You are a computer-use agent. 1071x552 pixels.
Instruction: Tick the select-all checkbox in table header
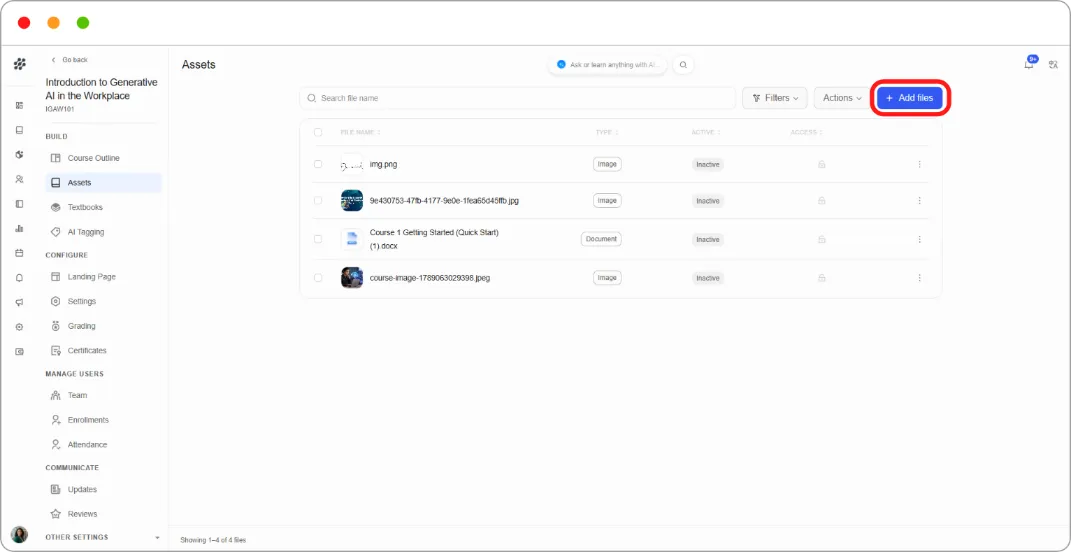pyautogui.click(x=318, y=133)
